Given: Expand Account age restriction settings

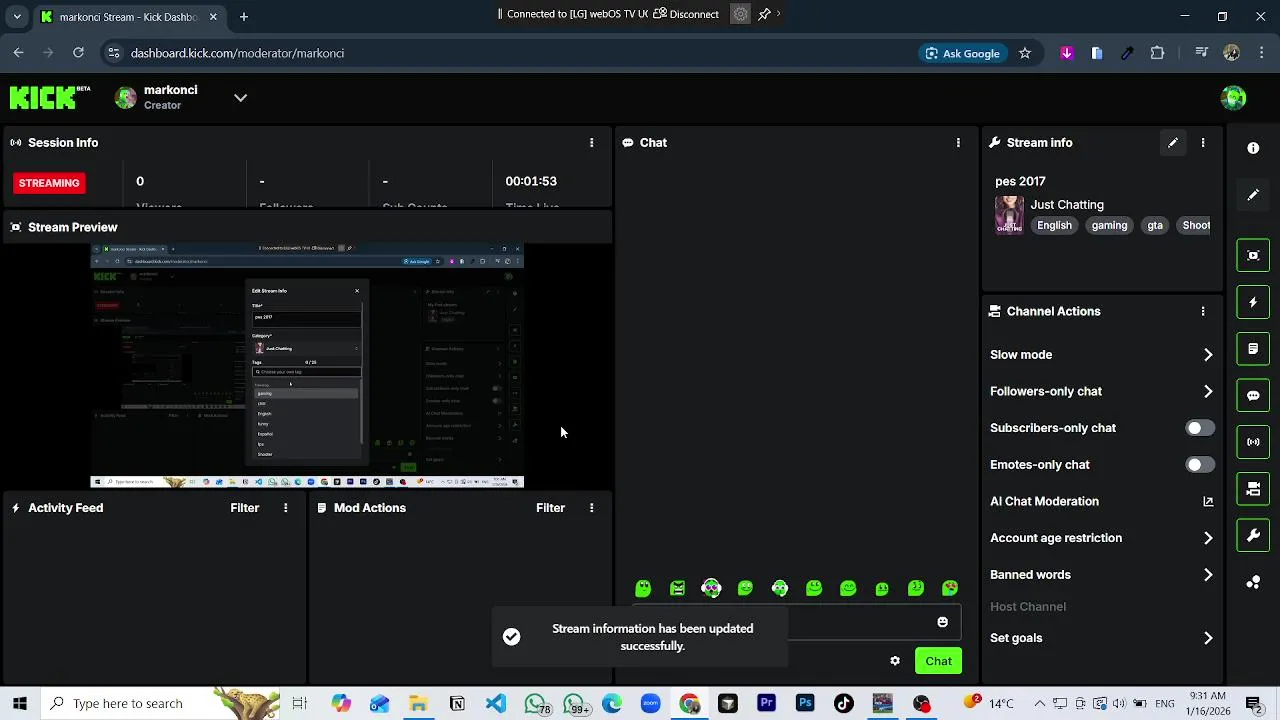Looking at the screenshot, I should 1208,538.
